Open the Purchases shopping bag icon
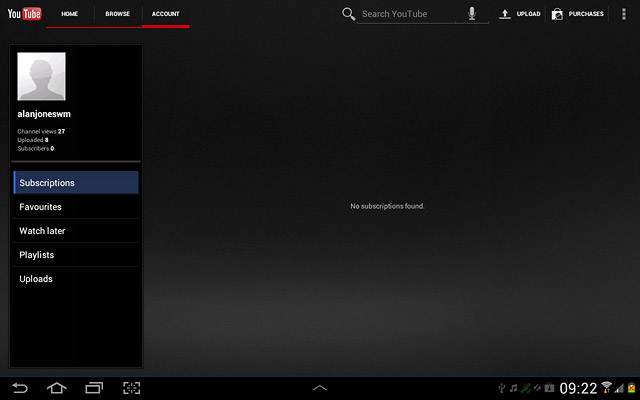640x400 pixels. coord(557,14)
